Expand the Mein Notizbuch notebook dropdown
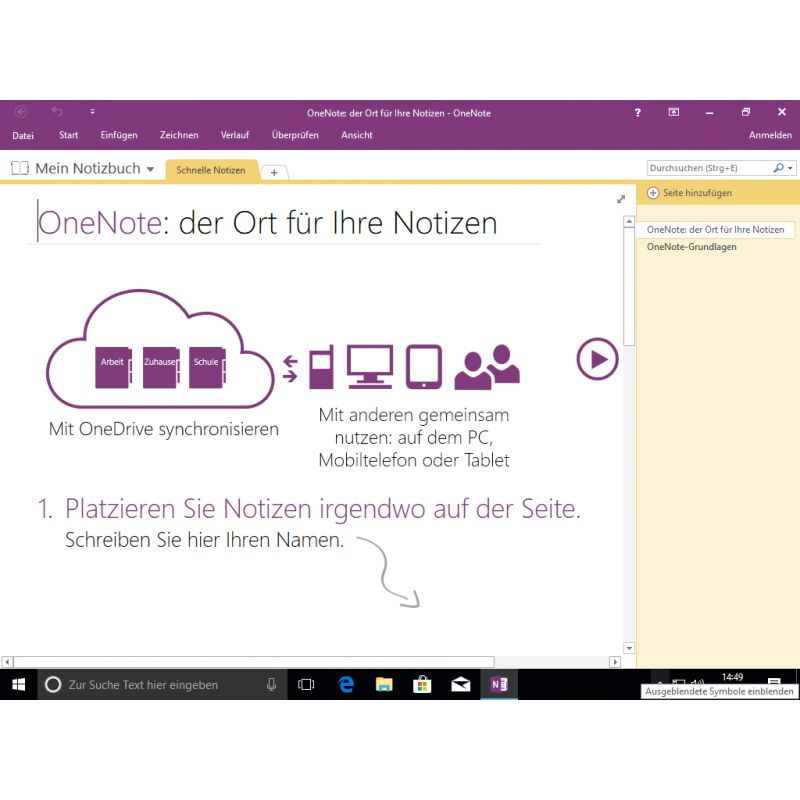 click(150, 170)
